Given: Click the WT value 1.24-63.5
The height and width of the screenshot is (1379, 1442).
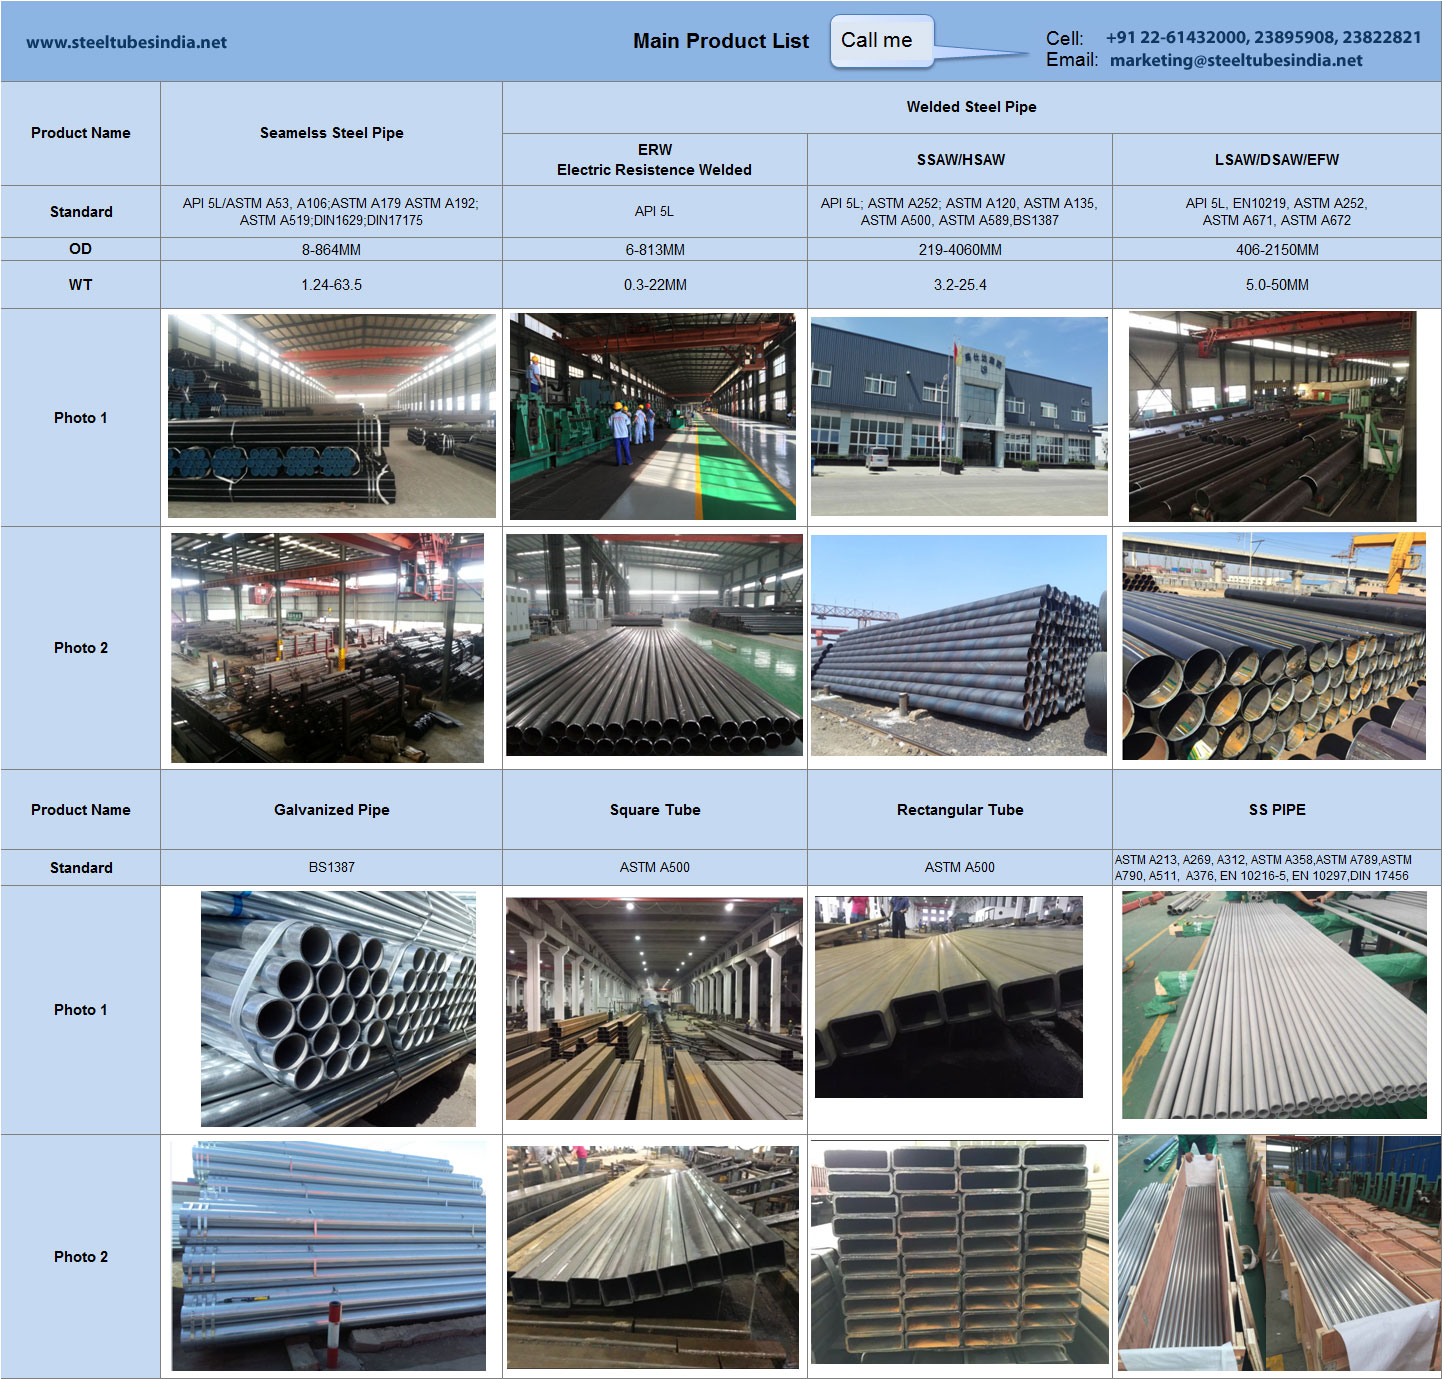Looking at the screenshot, I should [332, 285].
